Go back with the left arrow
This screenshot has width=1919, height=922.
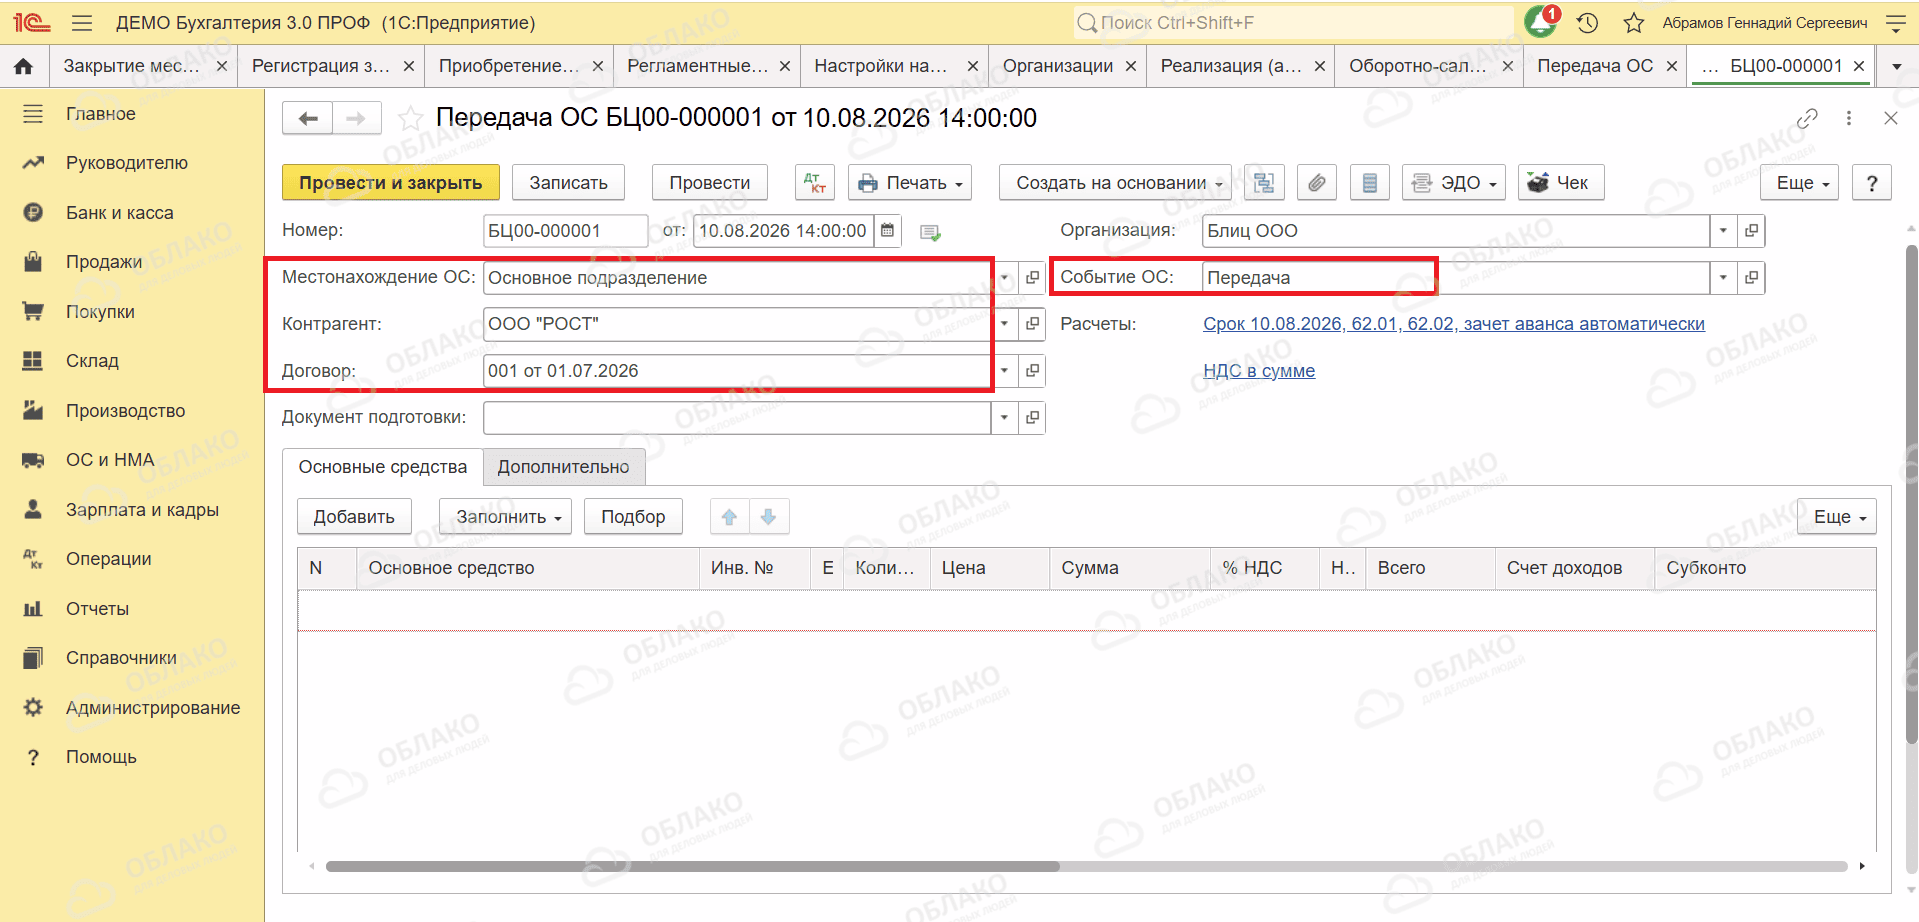308,119
